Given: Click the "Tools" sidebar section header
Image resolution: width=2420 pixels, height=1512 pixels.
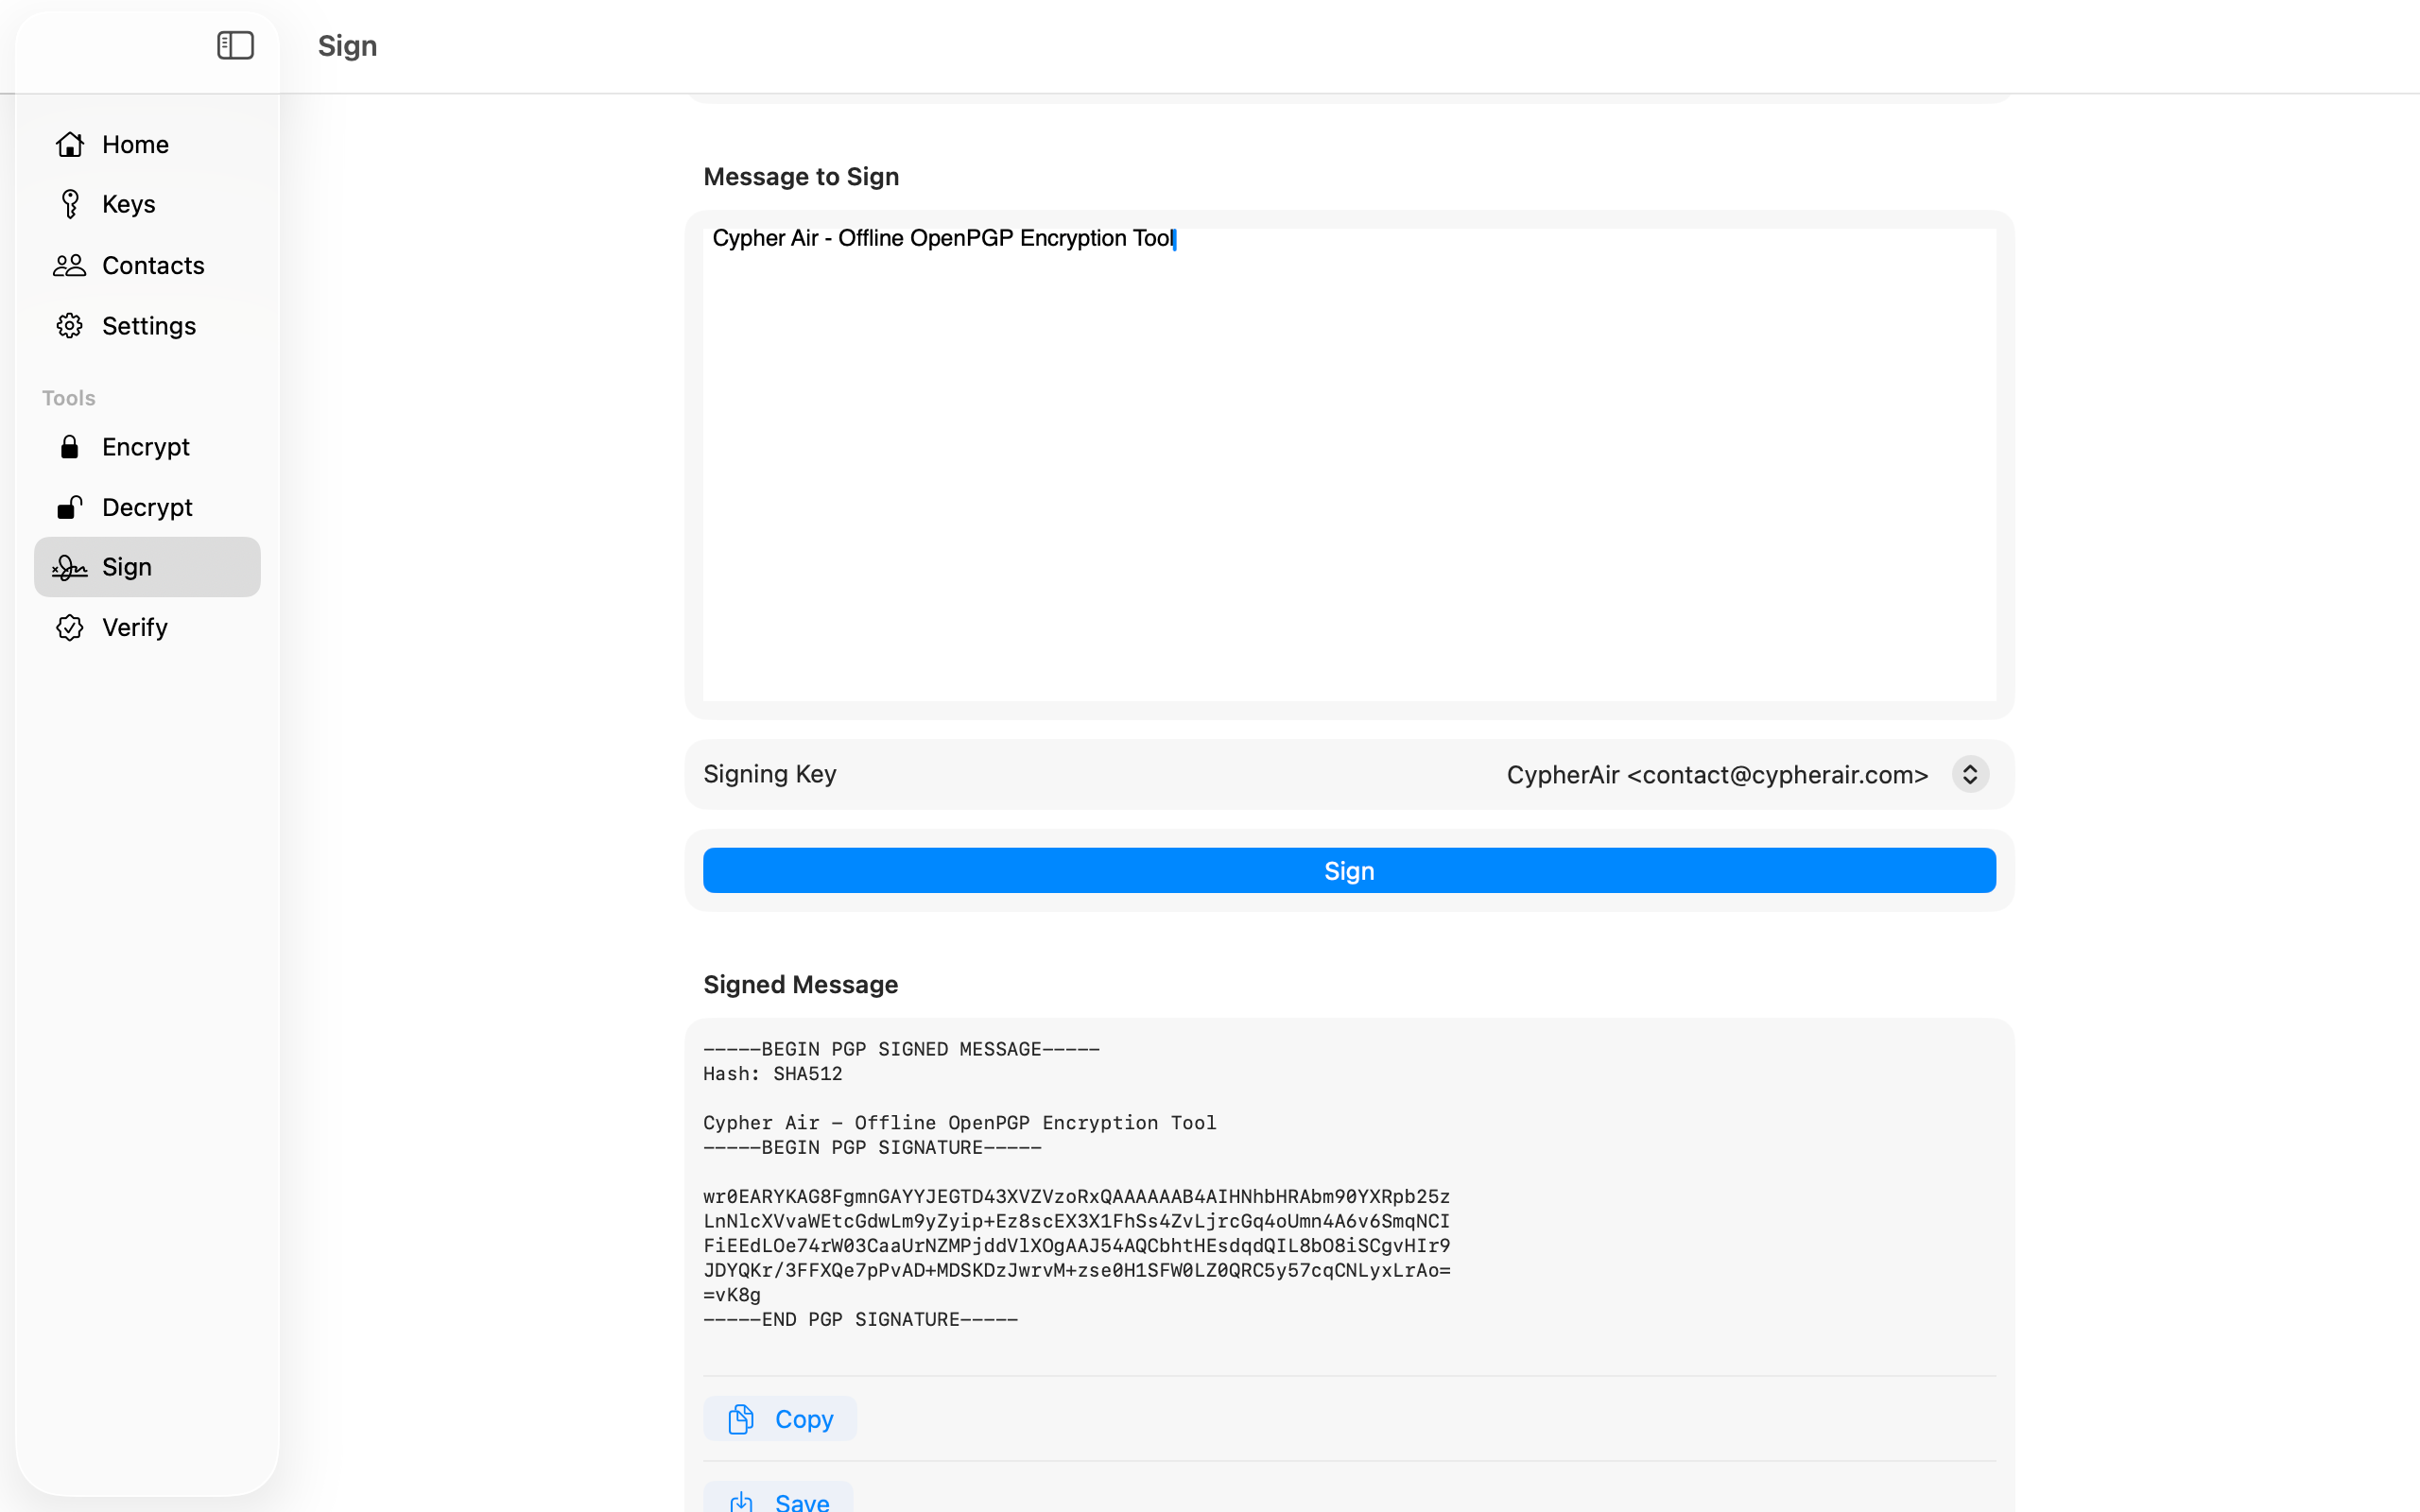Looking at the screenshot, I should point(69,398).
